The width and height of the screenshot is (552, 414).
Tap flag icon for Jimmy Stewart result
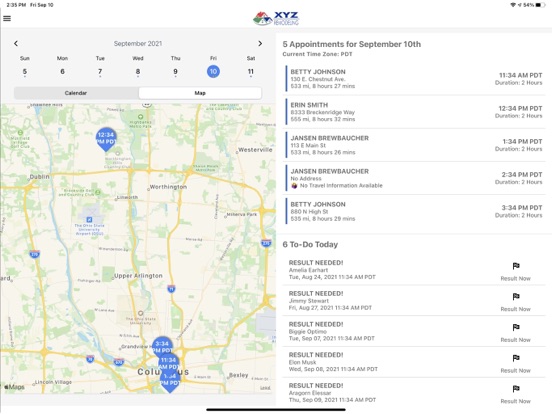pyautogui.click(x=516, y=297)
